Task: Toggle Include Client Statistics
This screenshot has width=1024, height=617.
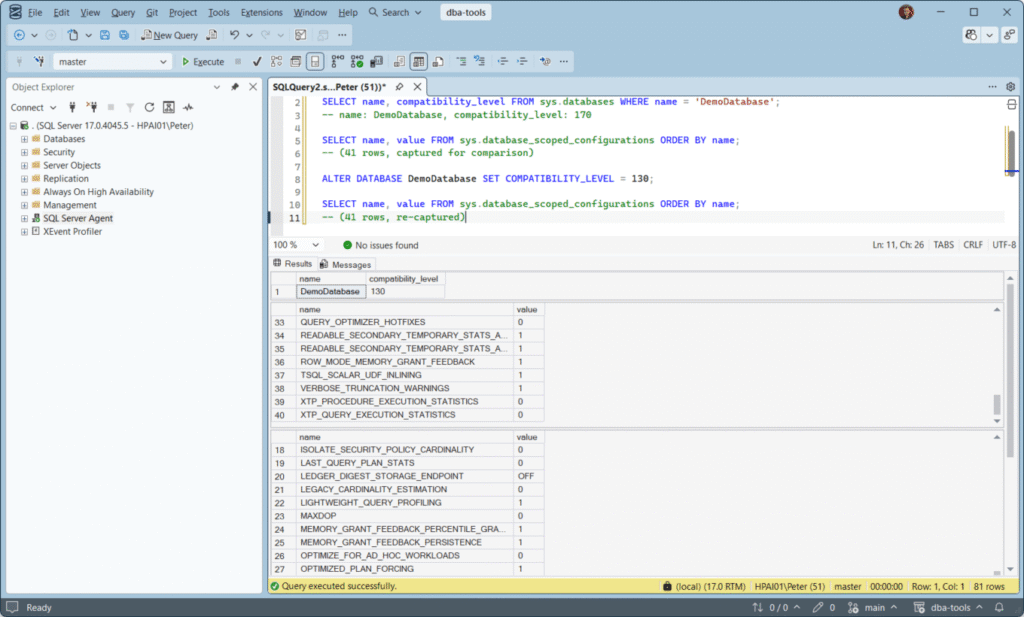Action: (376, 61)
